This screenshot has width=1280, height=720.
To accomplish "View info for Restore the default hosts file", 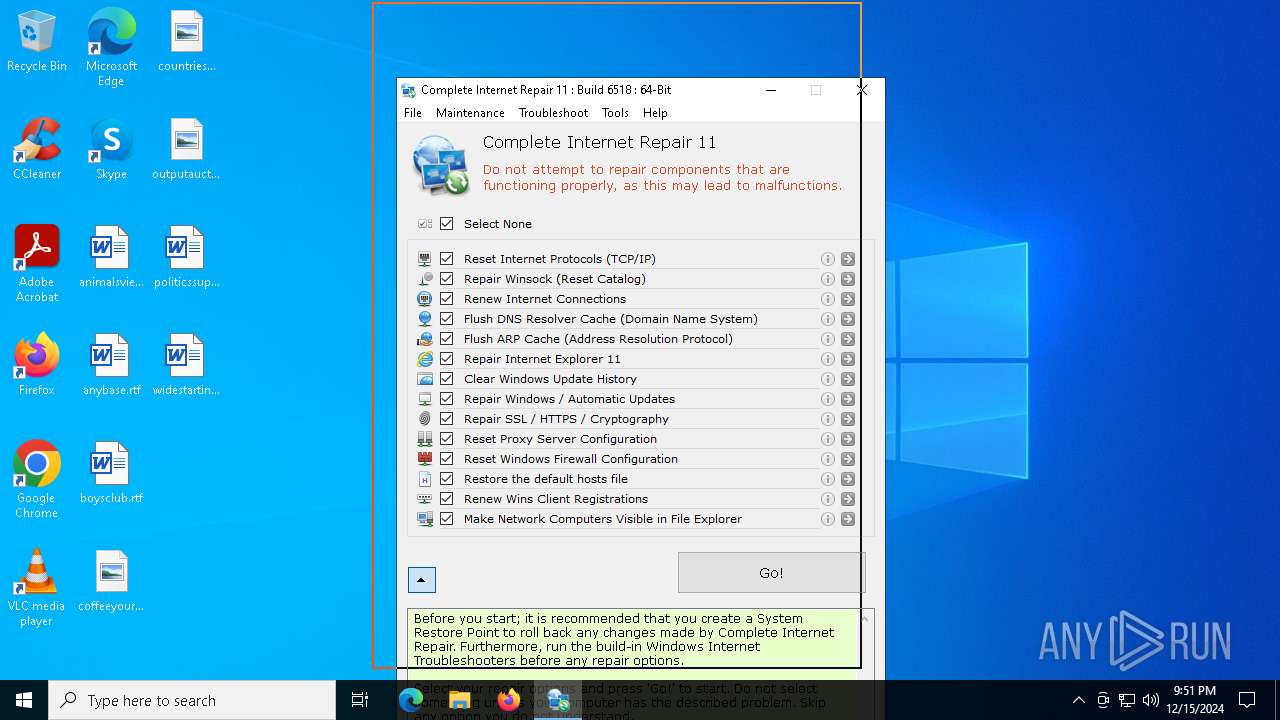I will pos(828,479).
